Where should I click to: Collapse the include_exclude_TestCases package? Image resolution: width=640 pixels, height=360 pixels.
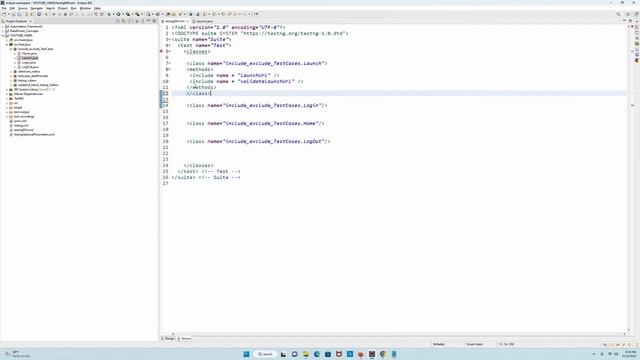coord(11,49)
